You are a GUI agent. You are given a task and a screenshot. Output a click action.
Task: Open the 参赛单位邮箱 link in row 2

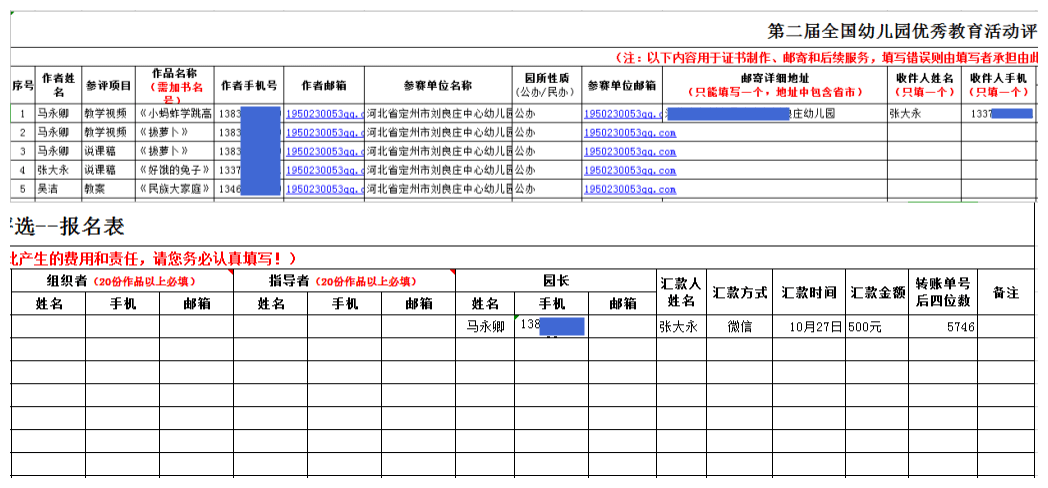tap(630, 132)
